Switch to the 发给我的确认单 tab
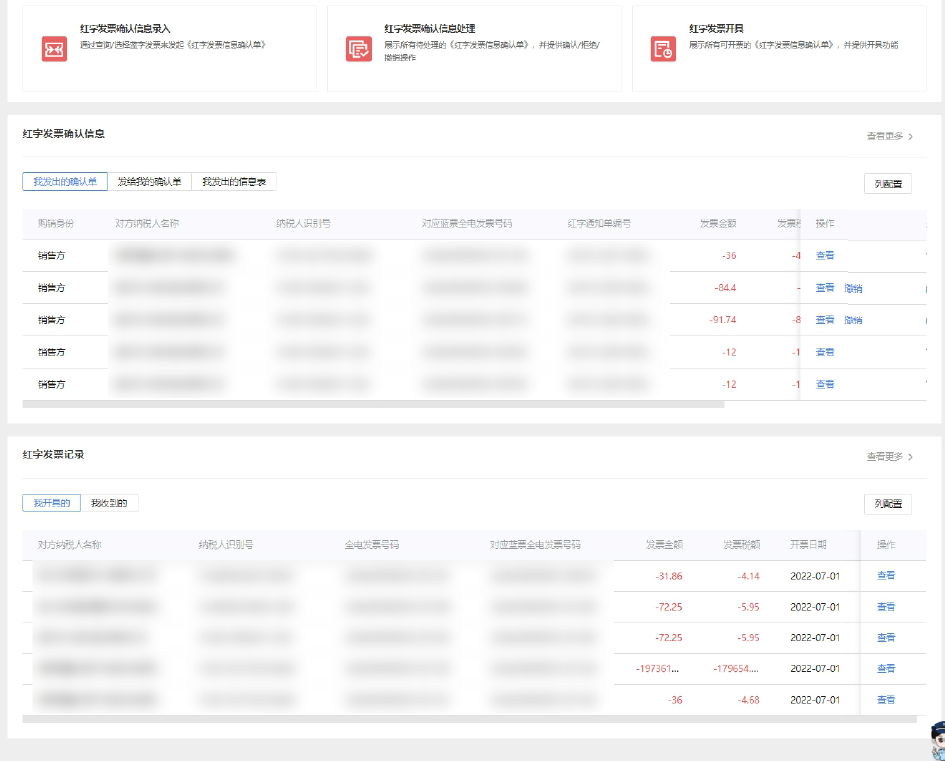The height and width of the screenshot is (761, 945). point(149,181)
